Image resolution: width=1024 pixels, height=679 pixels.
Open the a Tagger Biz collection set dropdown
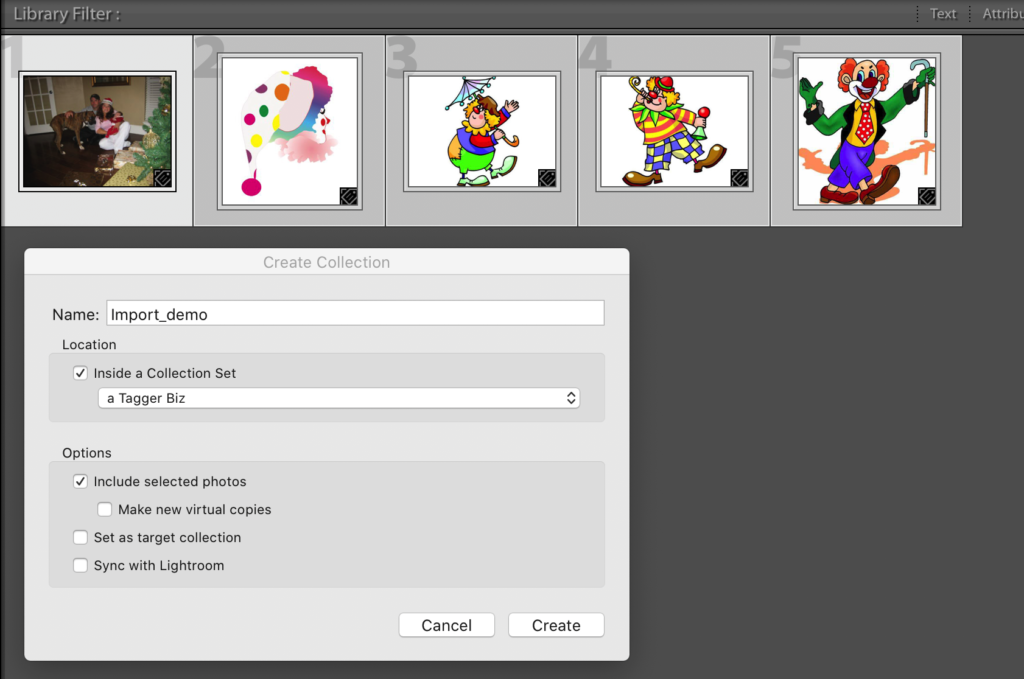coord(340,398)
